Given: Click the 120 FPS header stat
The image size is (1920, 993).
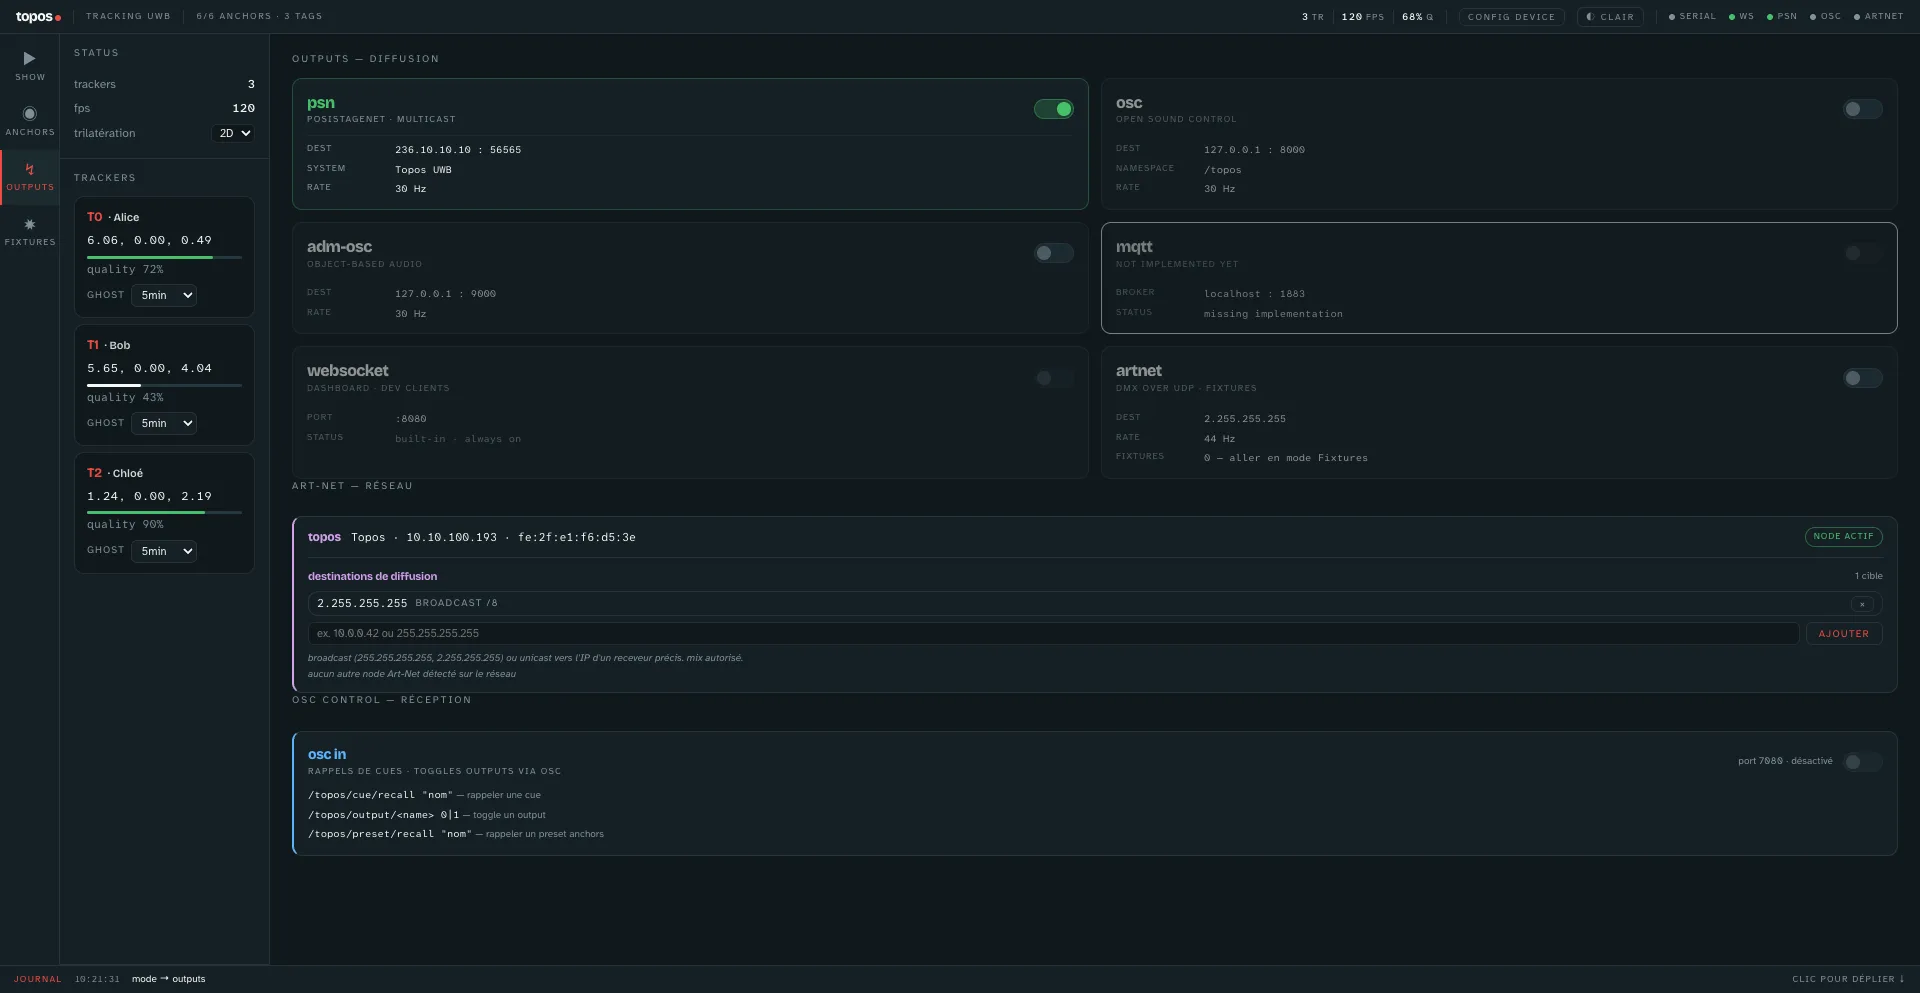Looking at the screenshot, I should pos(1363,17).
